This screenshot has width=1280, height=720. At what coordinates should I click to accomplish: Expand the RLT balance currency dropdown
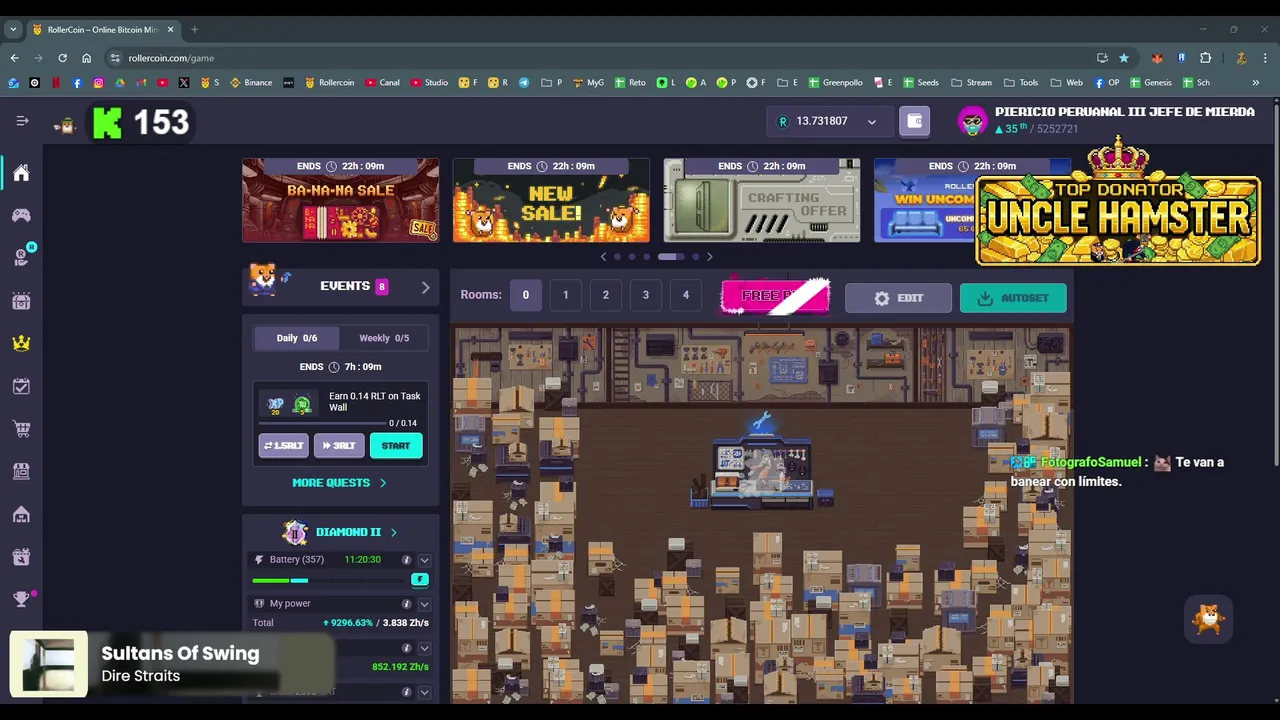872,122
